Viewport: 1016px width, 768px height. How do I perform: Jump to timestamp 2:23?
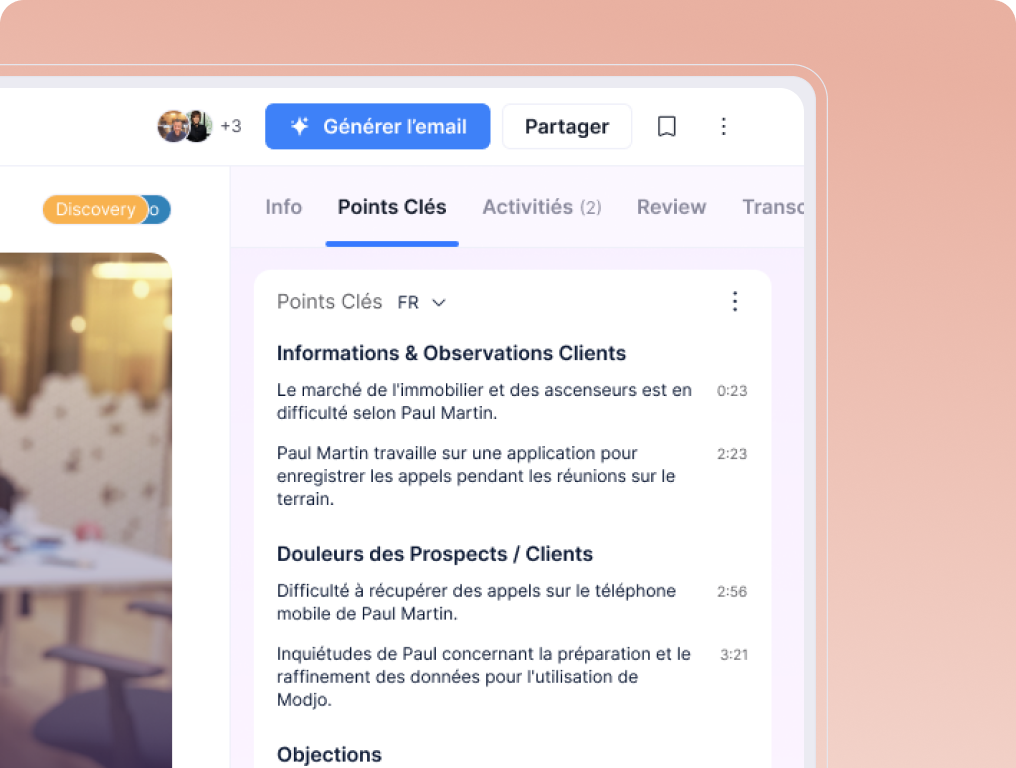click(732, 454)
